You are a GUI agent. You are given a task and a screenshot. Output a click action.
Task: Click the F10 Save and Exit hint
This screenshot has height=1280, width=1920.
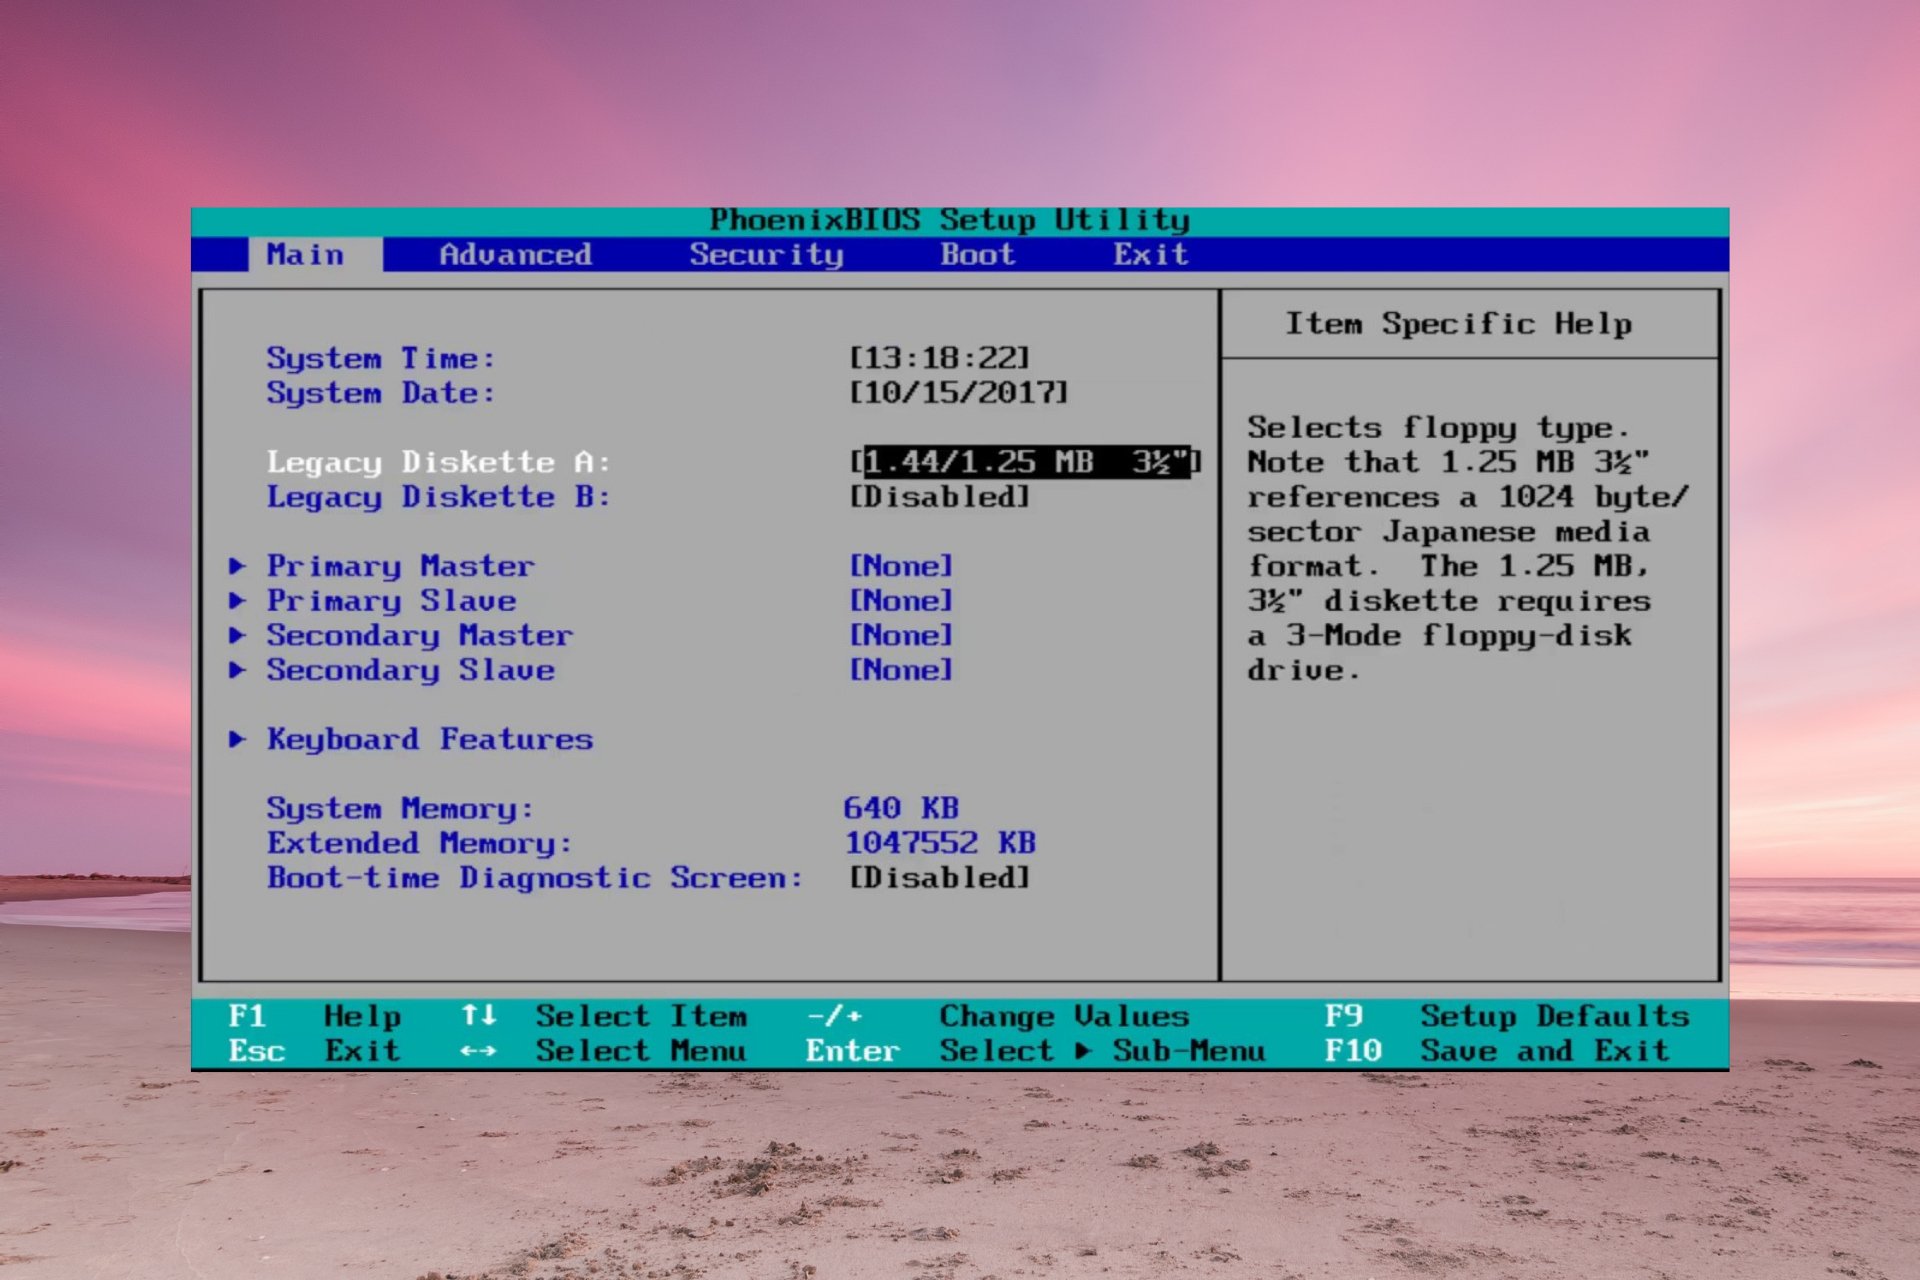1497,1051
